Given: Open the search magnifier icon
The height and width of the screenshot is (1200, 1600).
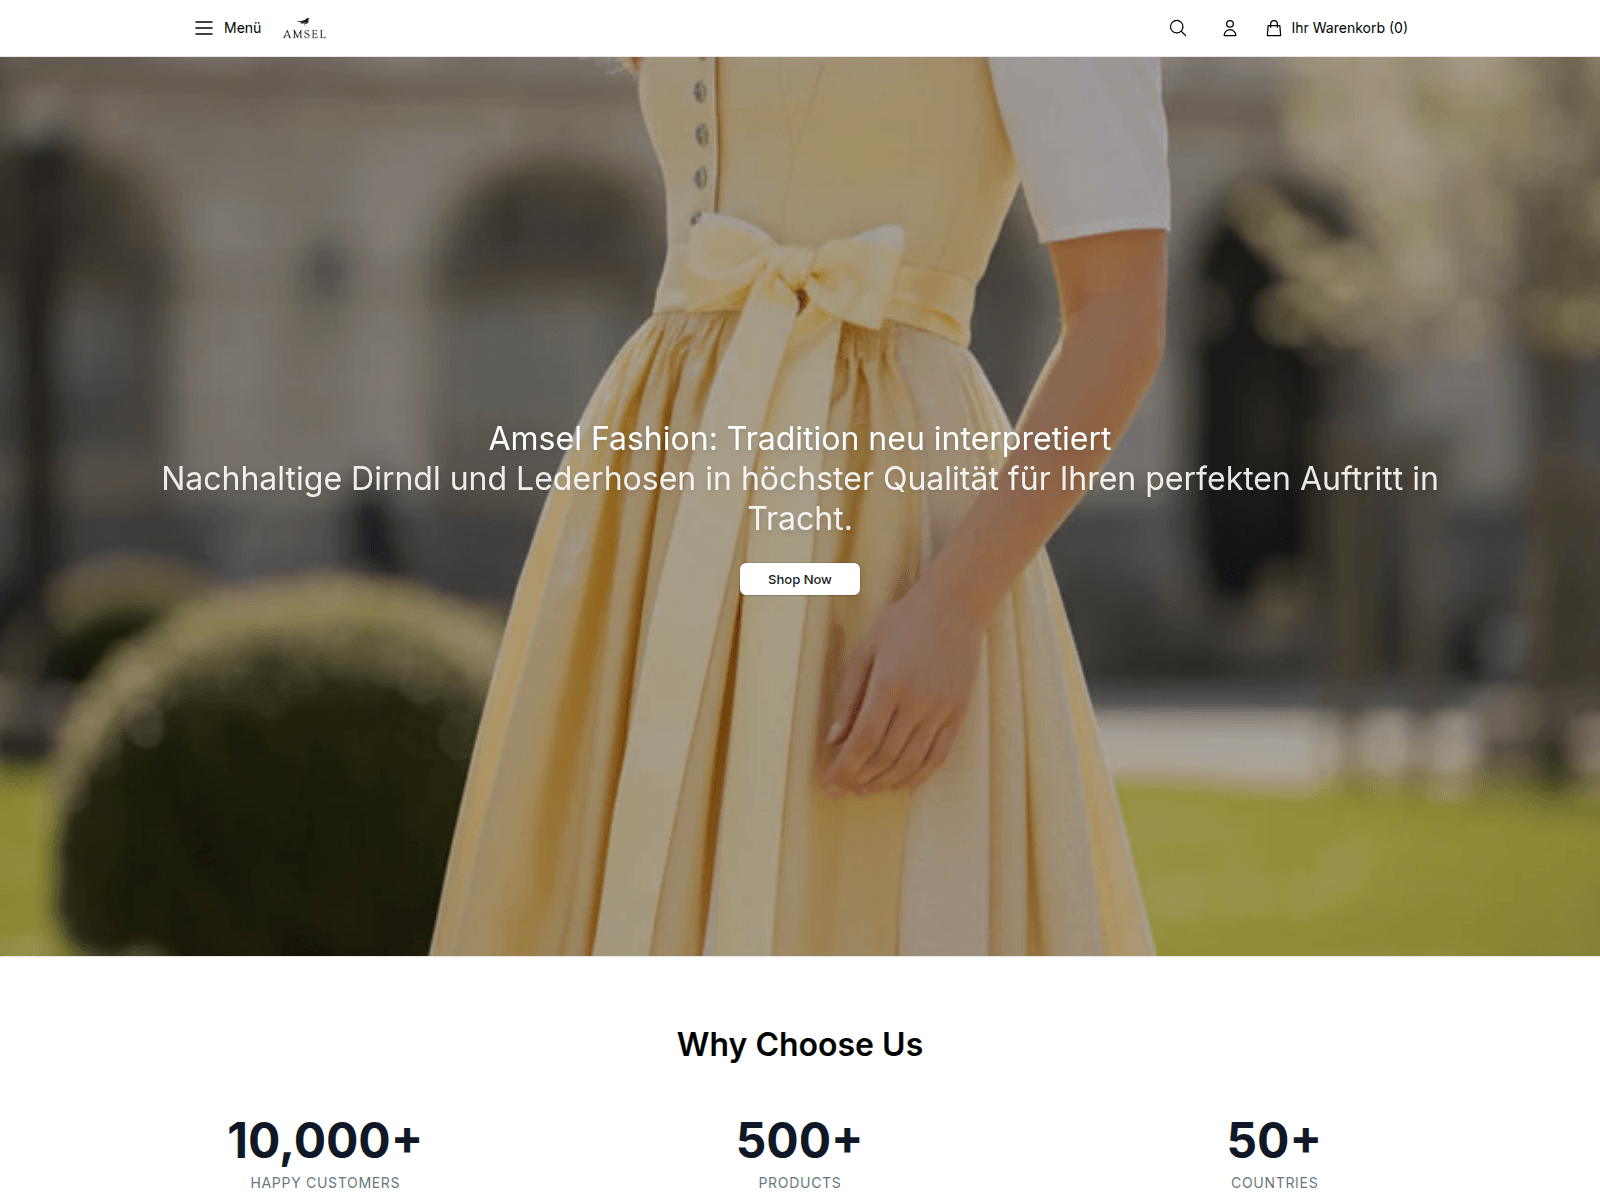Looking at the screenshot, I should [1178, 28].
